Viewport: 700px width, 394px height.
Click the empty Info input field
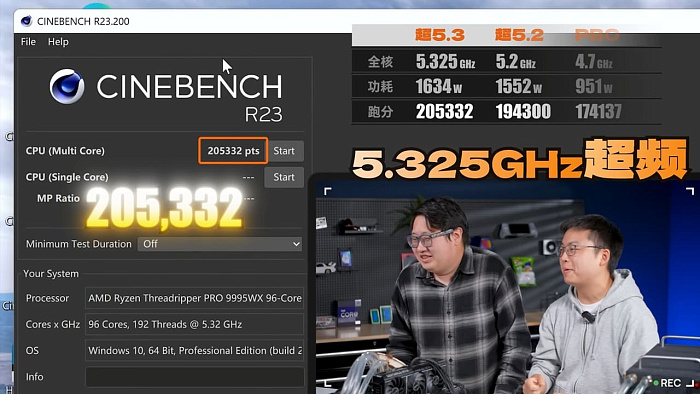click(x=195, y=377)
